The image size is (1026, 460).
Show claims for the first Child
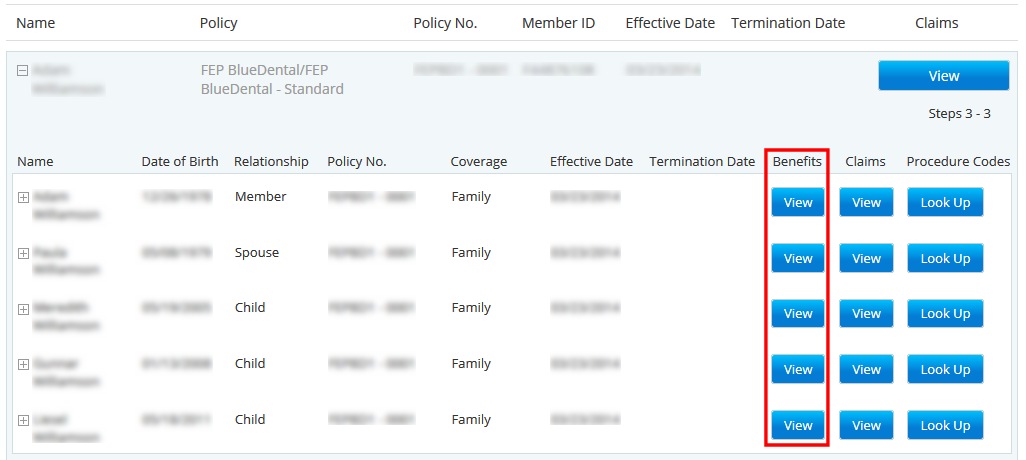coord(866,314)
